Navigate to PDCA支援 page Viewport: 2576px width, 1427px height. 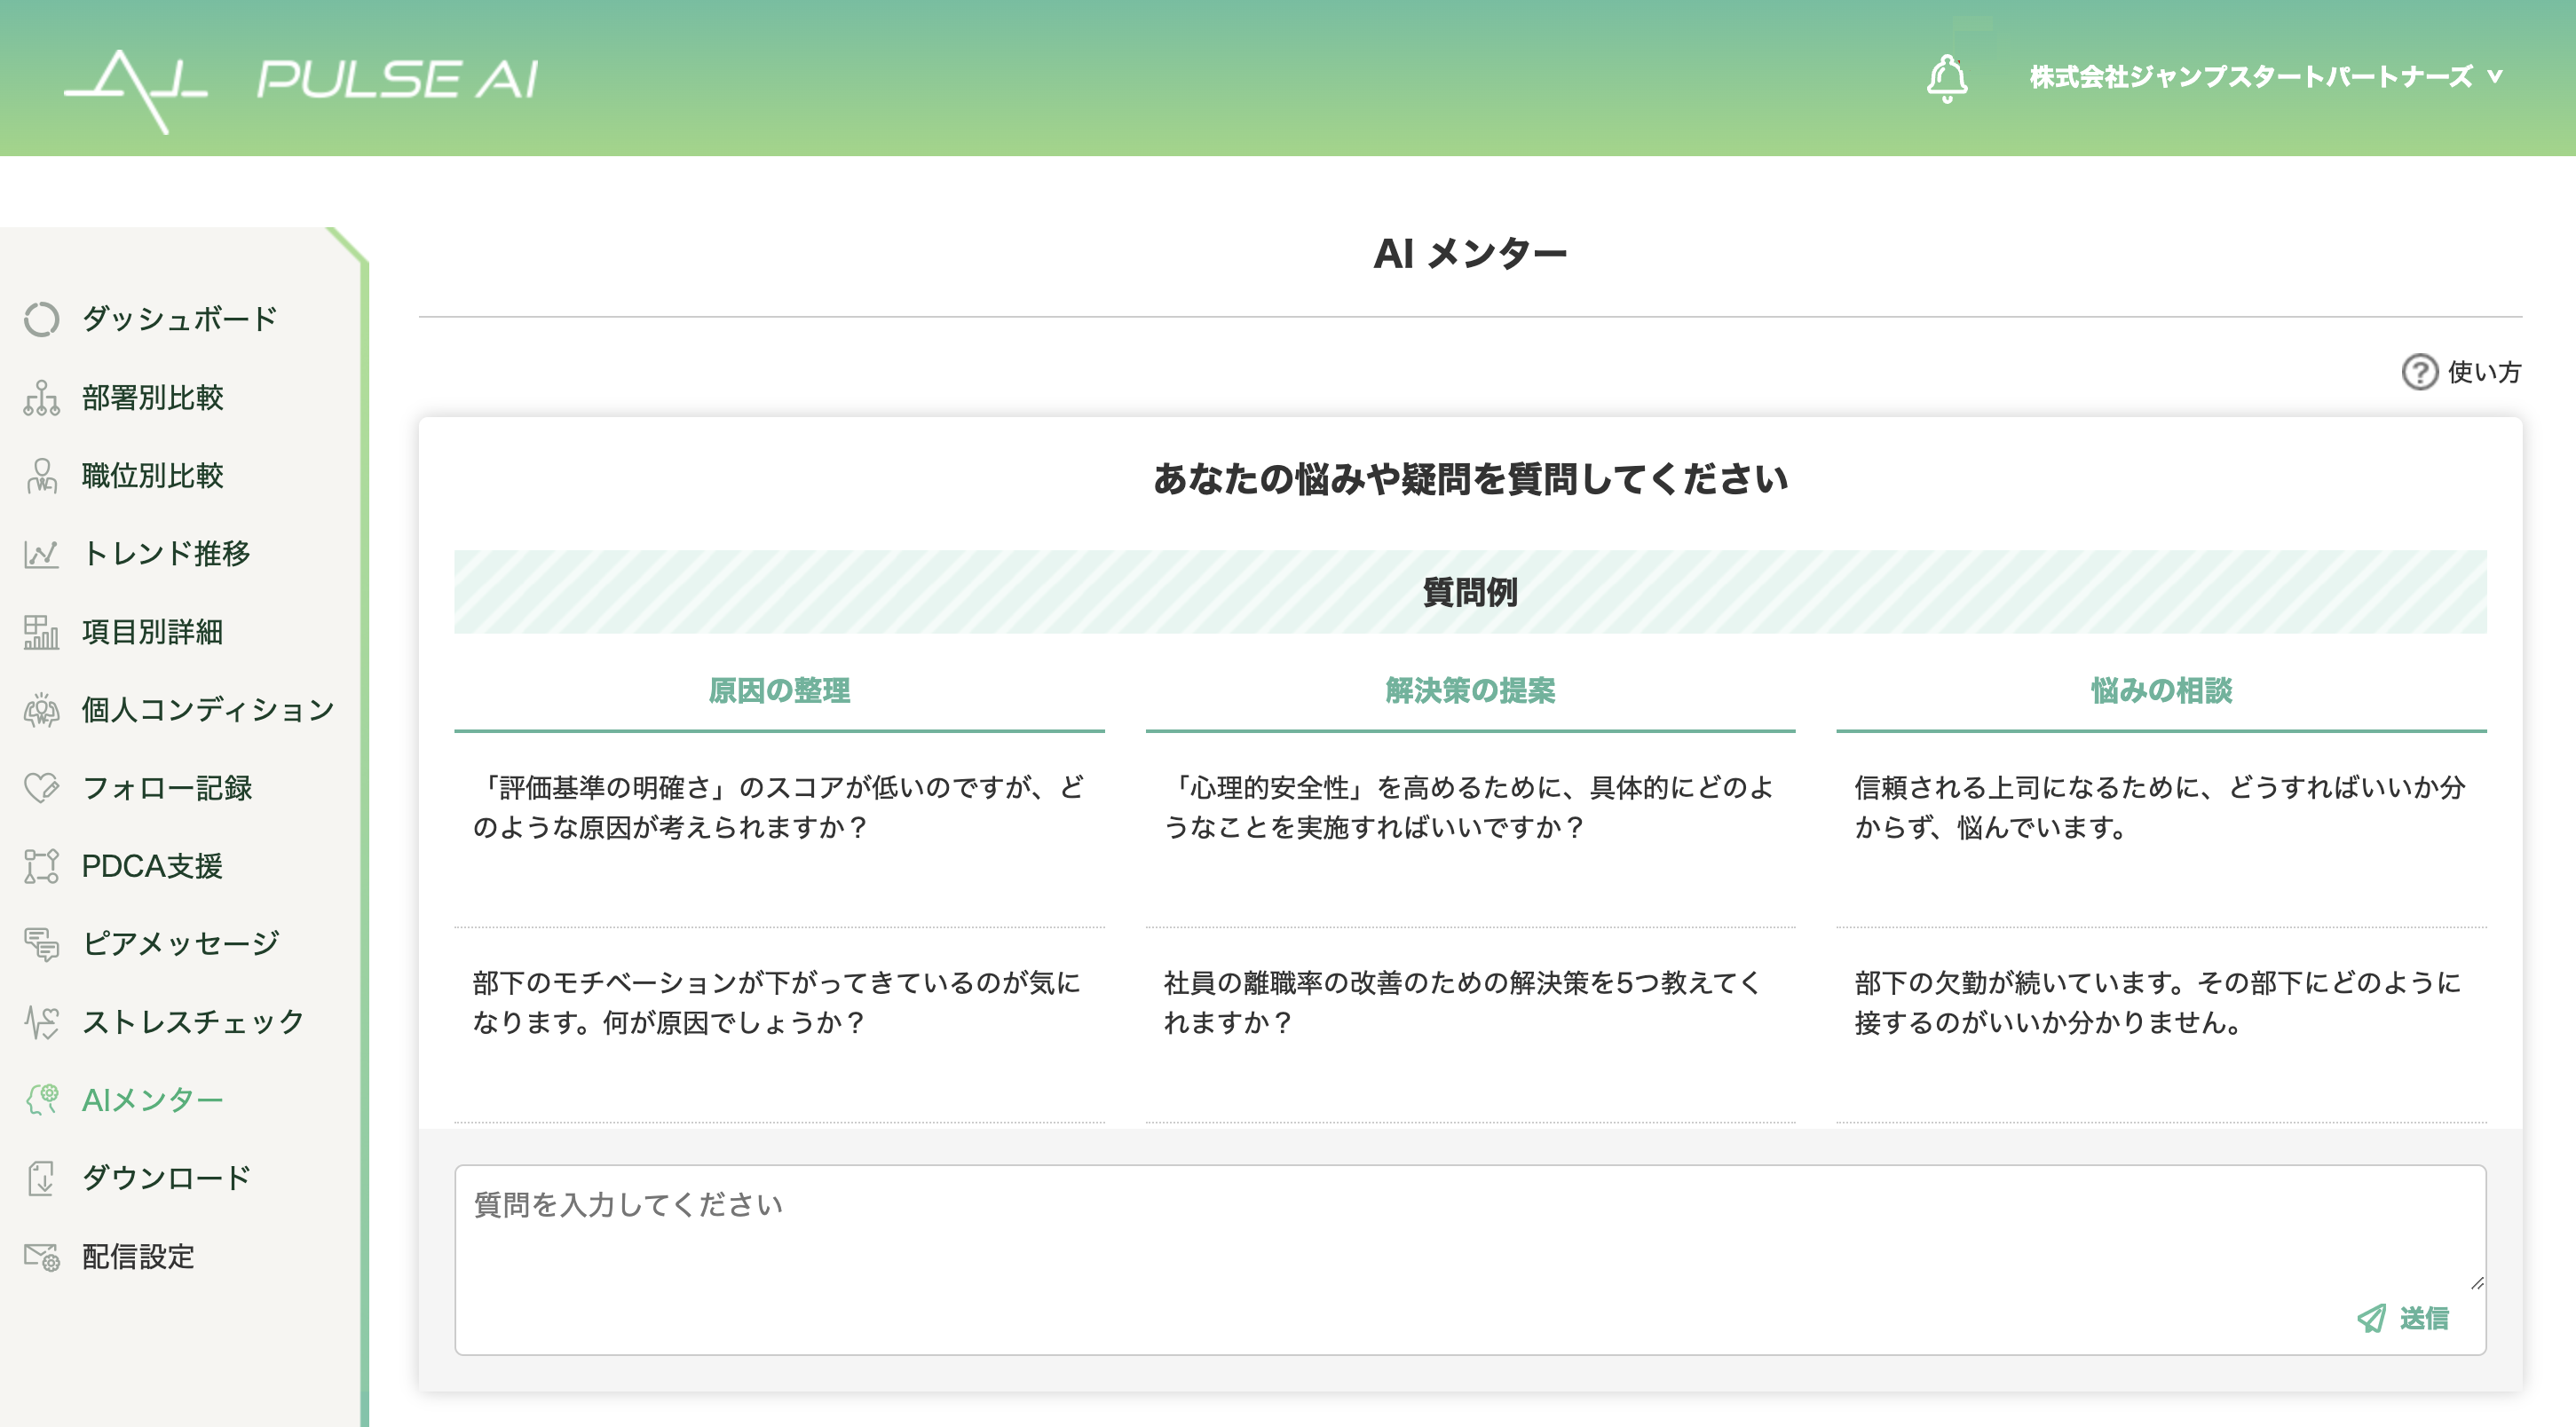coord(152,866)
